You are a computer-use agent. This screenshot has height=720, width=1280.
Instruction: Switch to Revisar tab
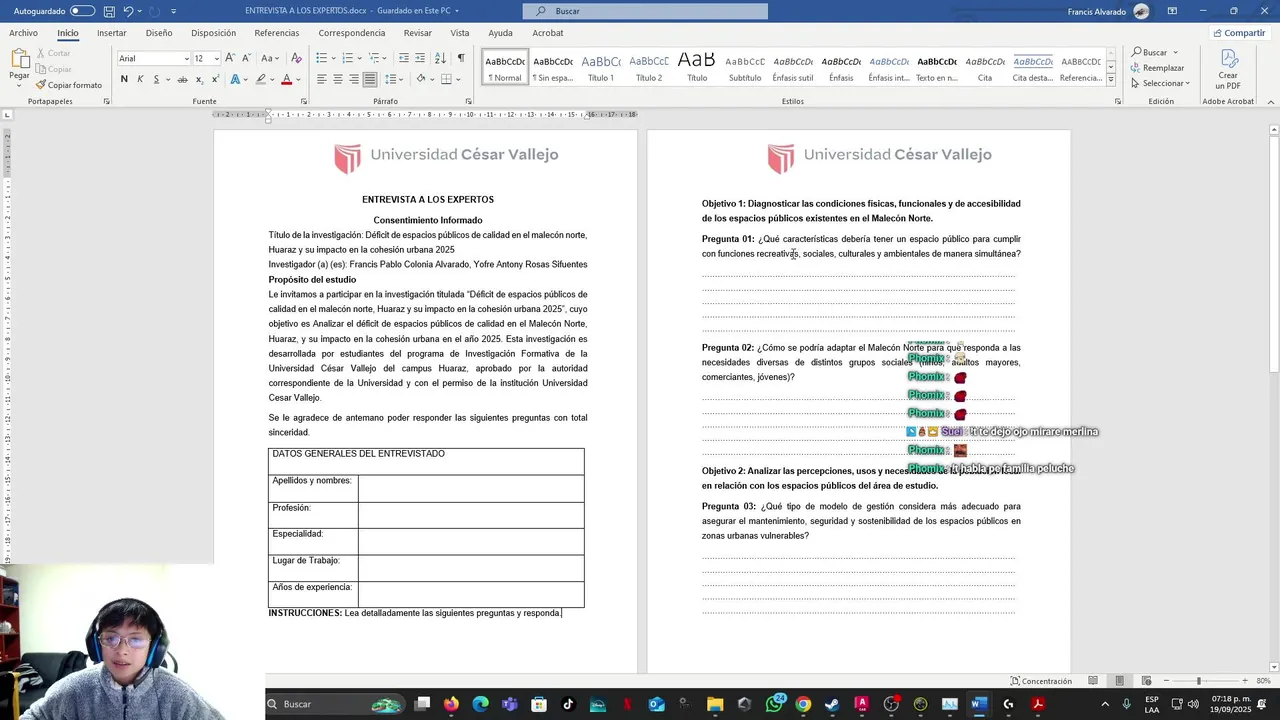[418, 33]
